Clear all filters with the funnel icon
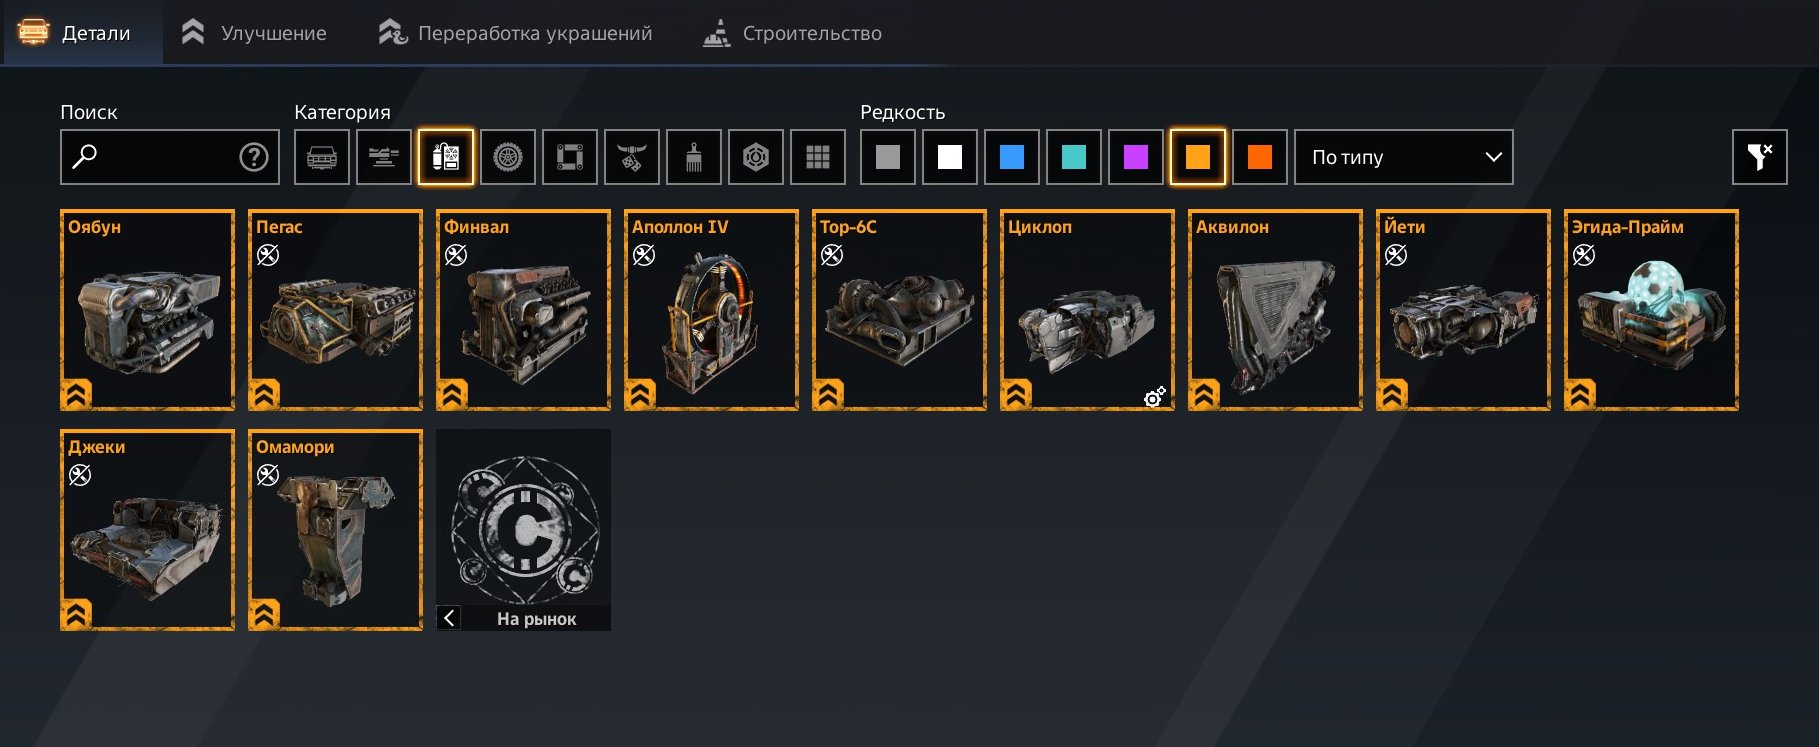Image resolution: width=1819 pixels, height=747 pixels. tap(1760, 157)
